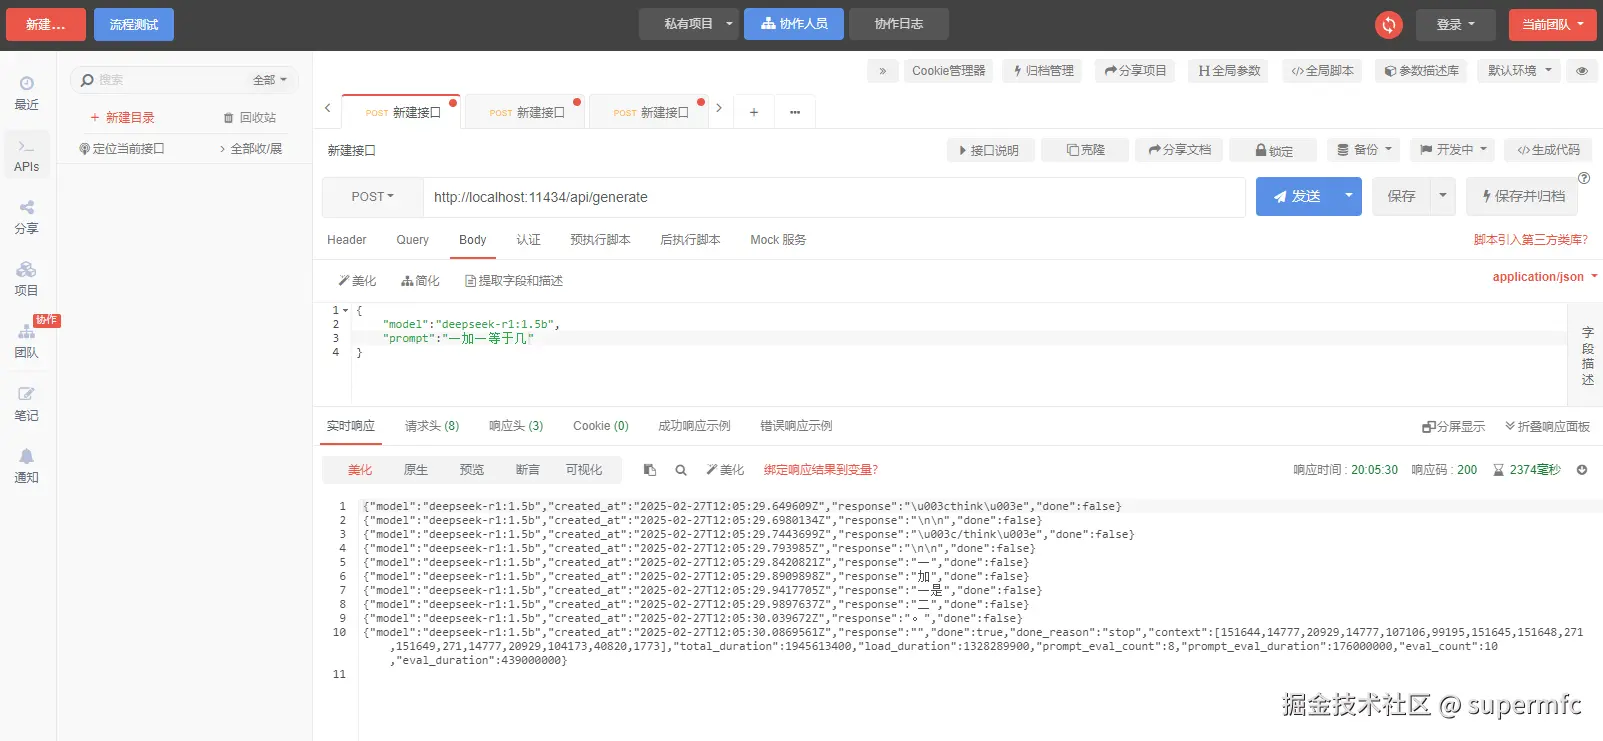This screenshot has width=1603, height=741.
Task: Click the 保存 save button
Action: 1401,196
